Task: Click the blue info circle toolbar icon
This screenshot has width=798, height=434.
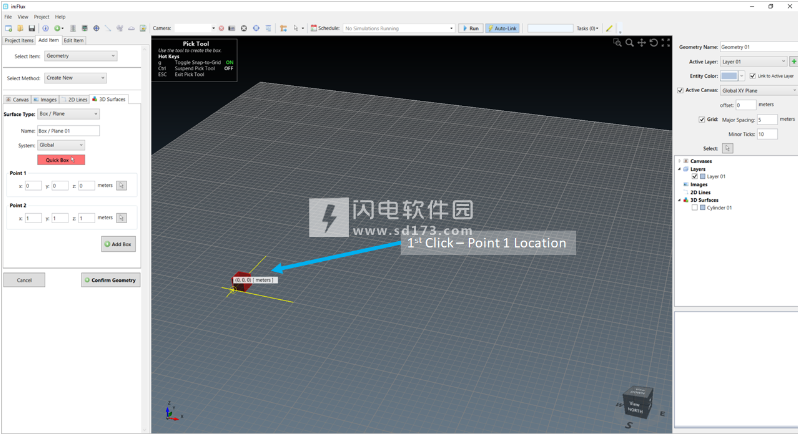Action: pos(45,28)
